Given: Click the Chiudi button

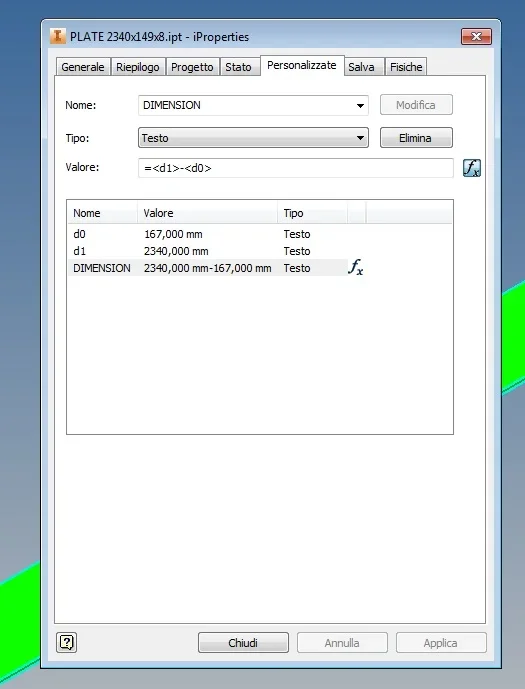Looking at the screenshot, I should pyautogui.click(x=243, y=643).
